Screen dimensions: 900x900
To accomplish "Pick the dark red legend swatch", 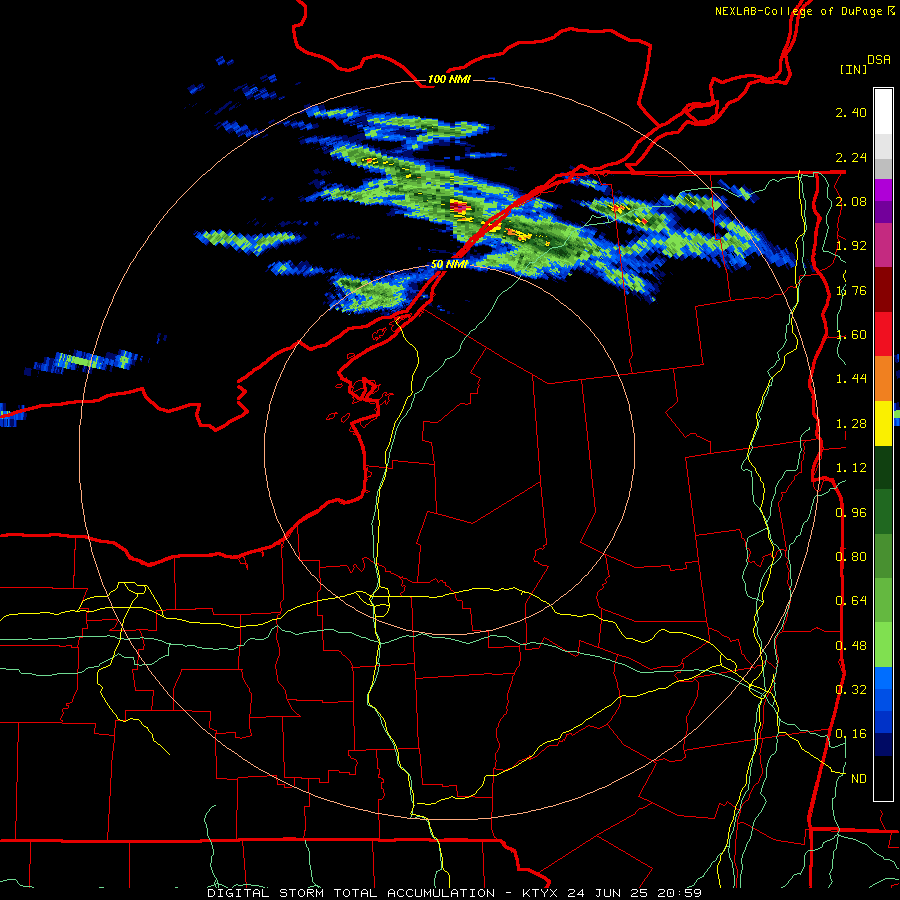I will [883, 290].
